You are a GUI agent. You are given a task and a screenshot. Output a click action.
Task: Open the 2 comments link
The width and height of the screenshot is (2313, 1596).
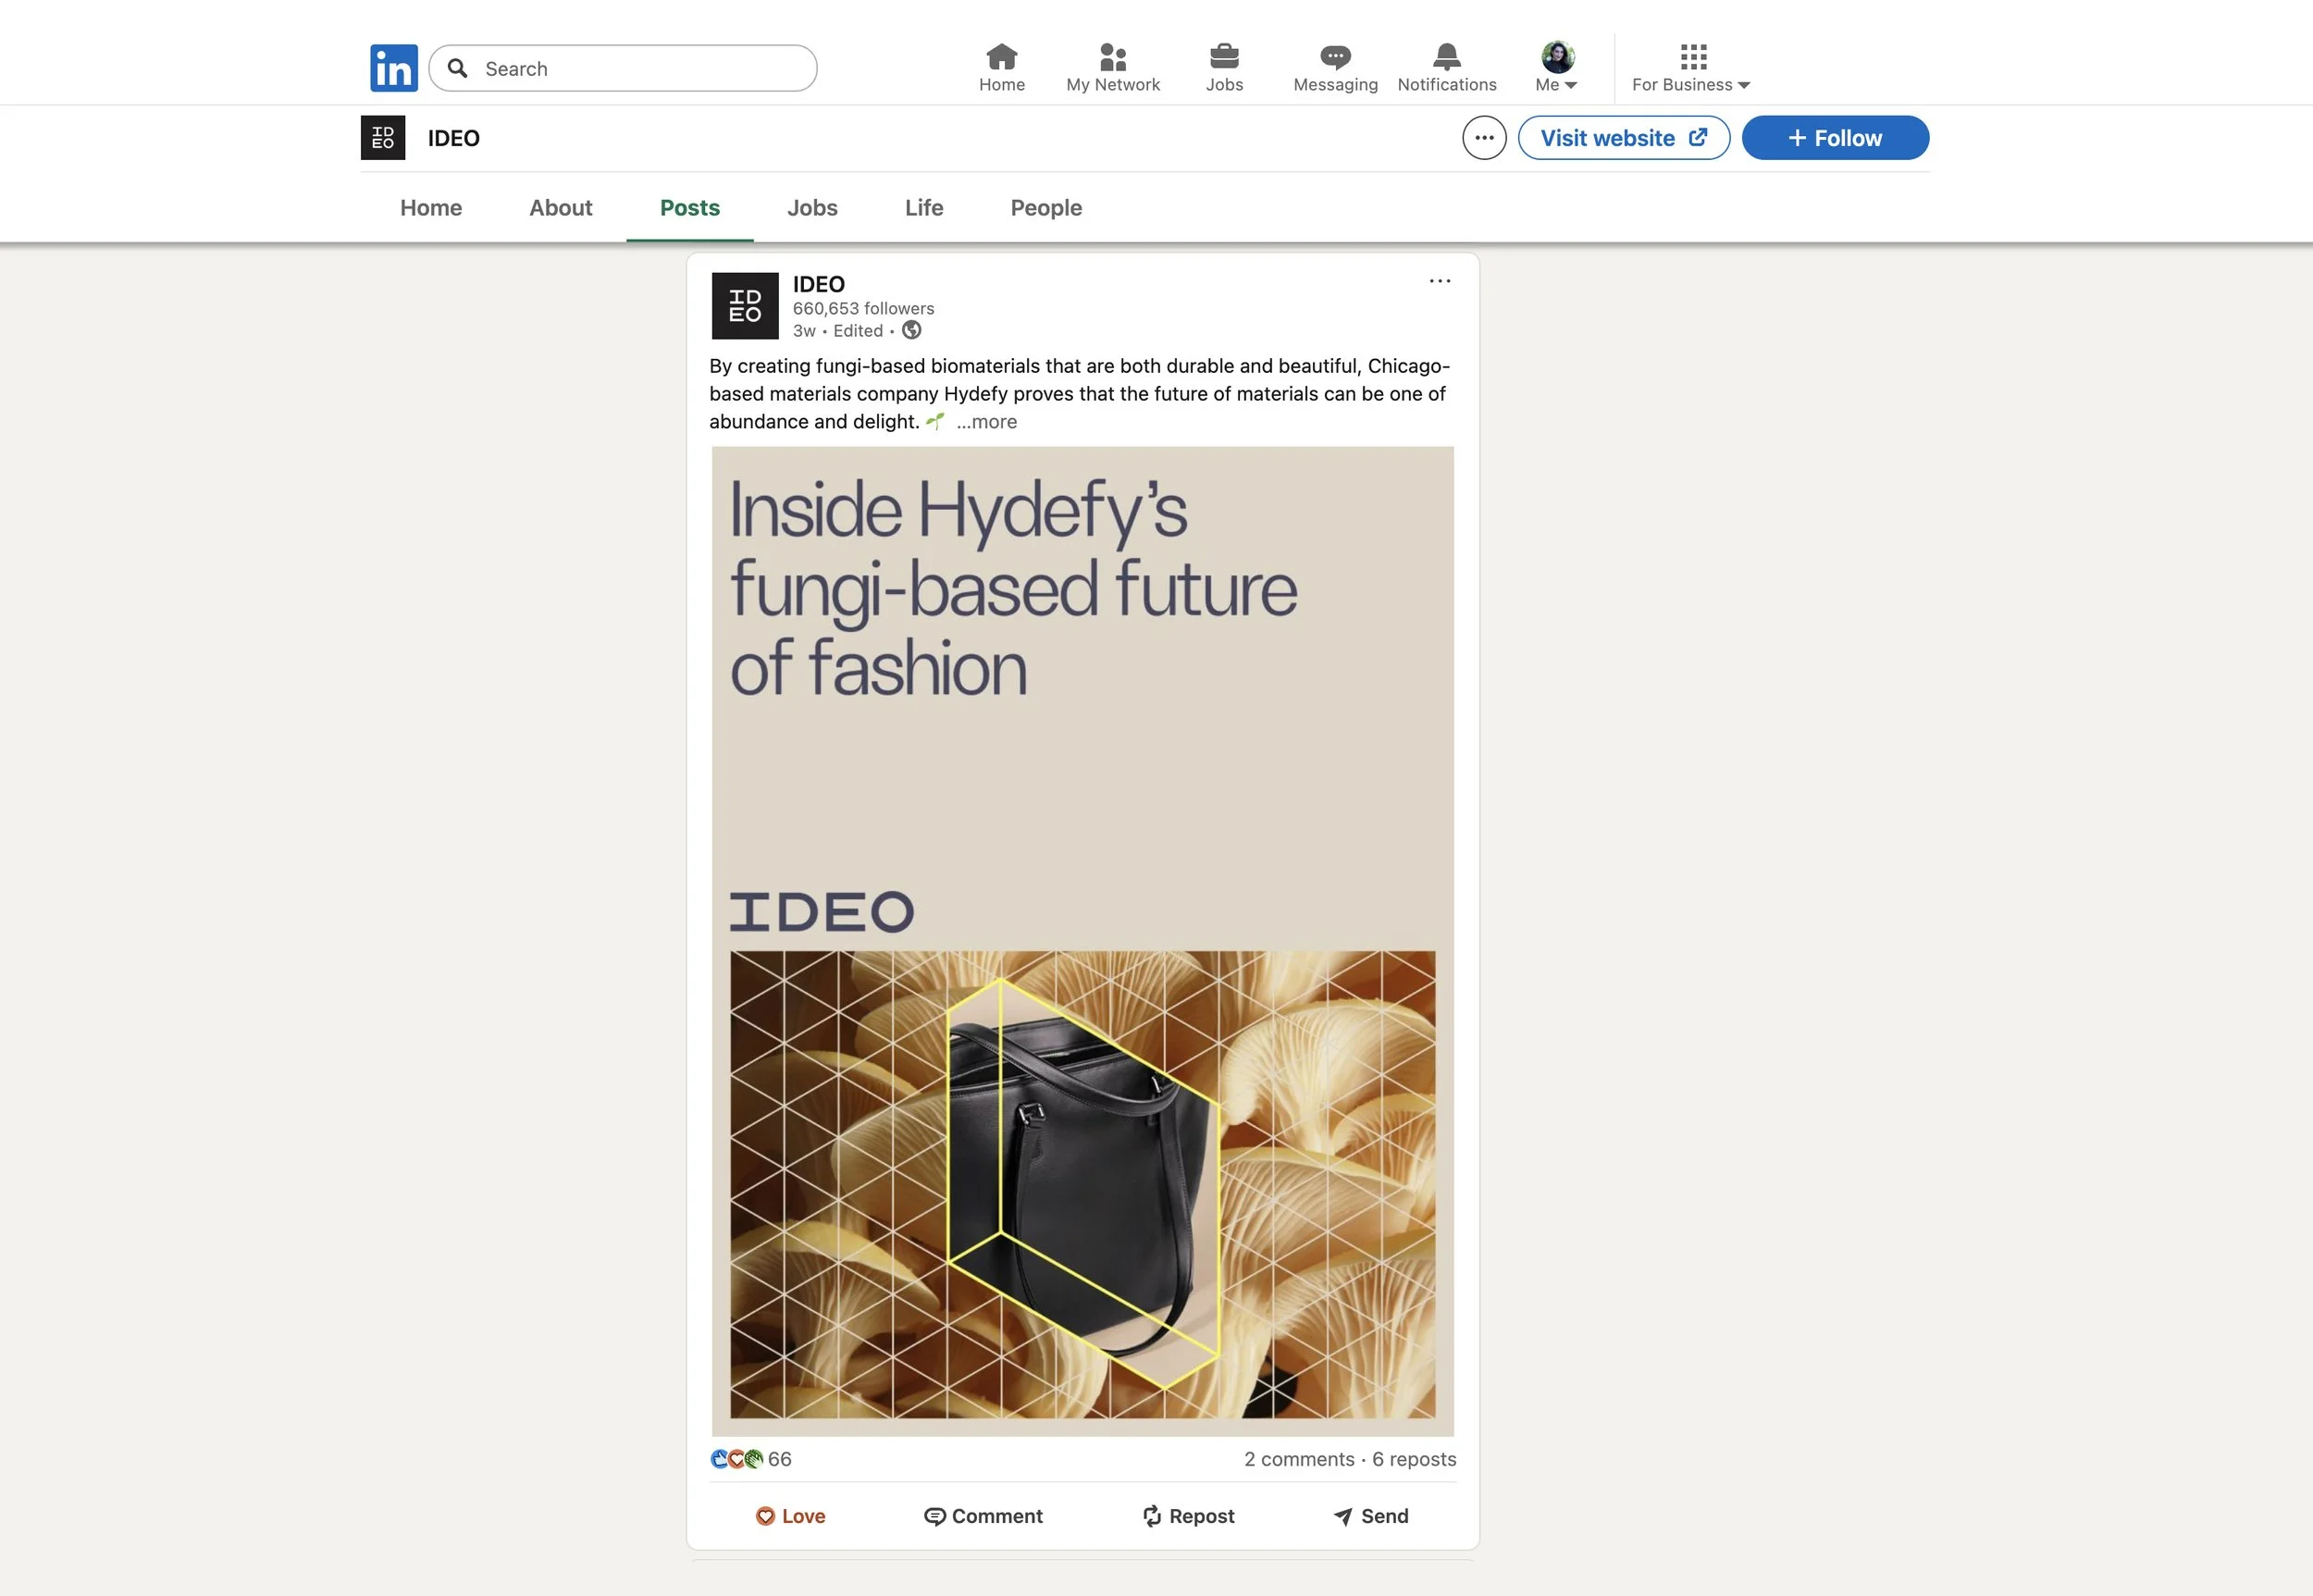[1299, 1459]
